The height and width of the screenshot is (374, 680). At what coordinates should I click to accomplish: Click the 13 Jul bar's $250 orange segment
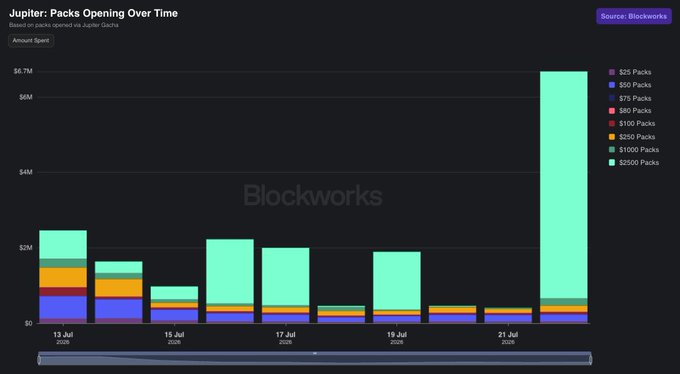pyautogui.click(x=63, y=277)
